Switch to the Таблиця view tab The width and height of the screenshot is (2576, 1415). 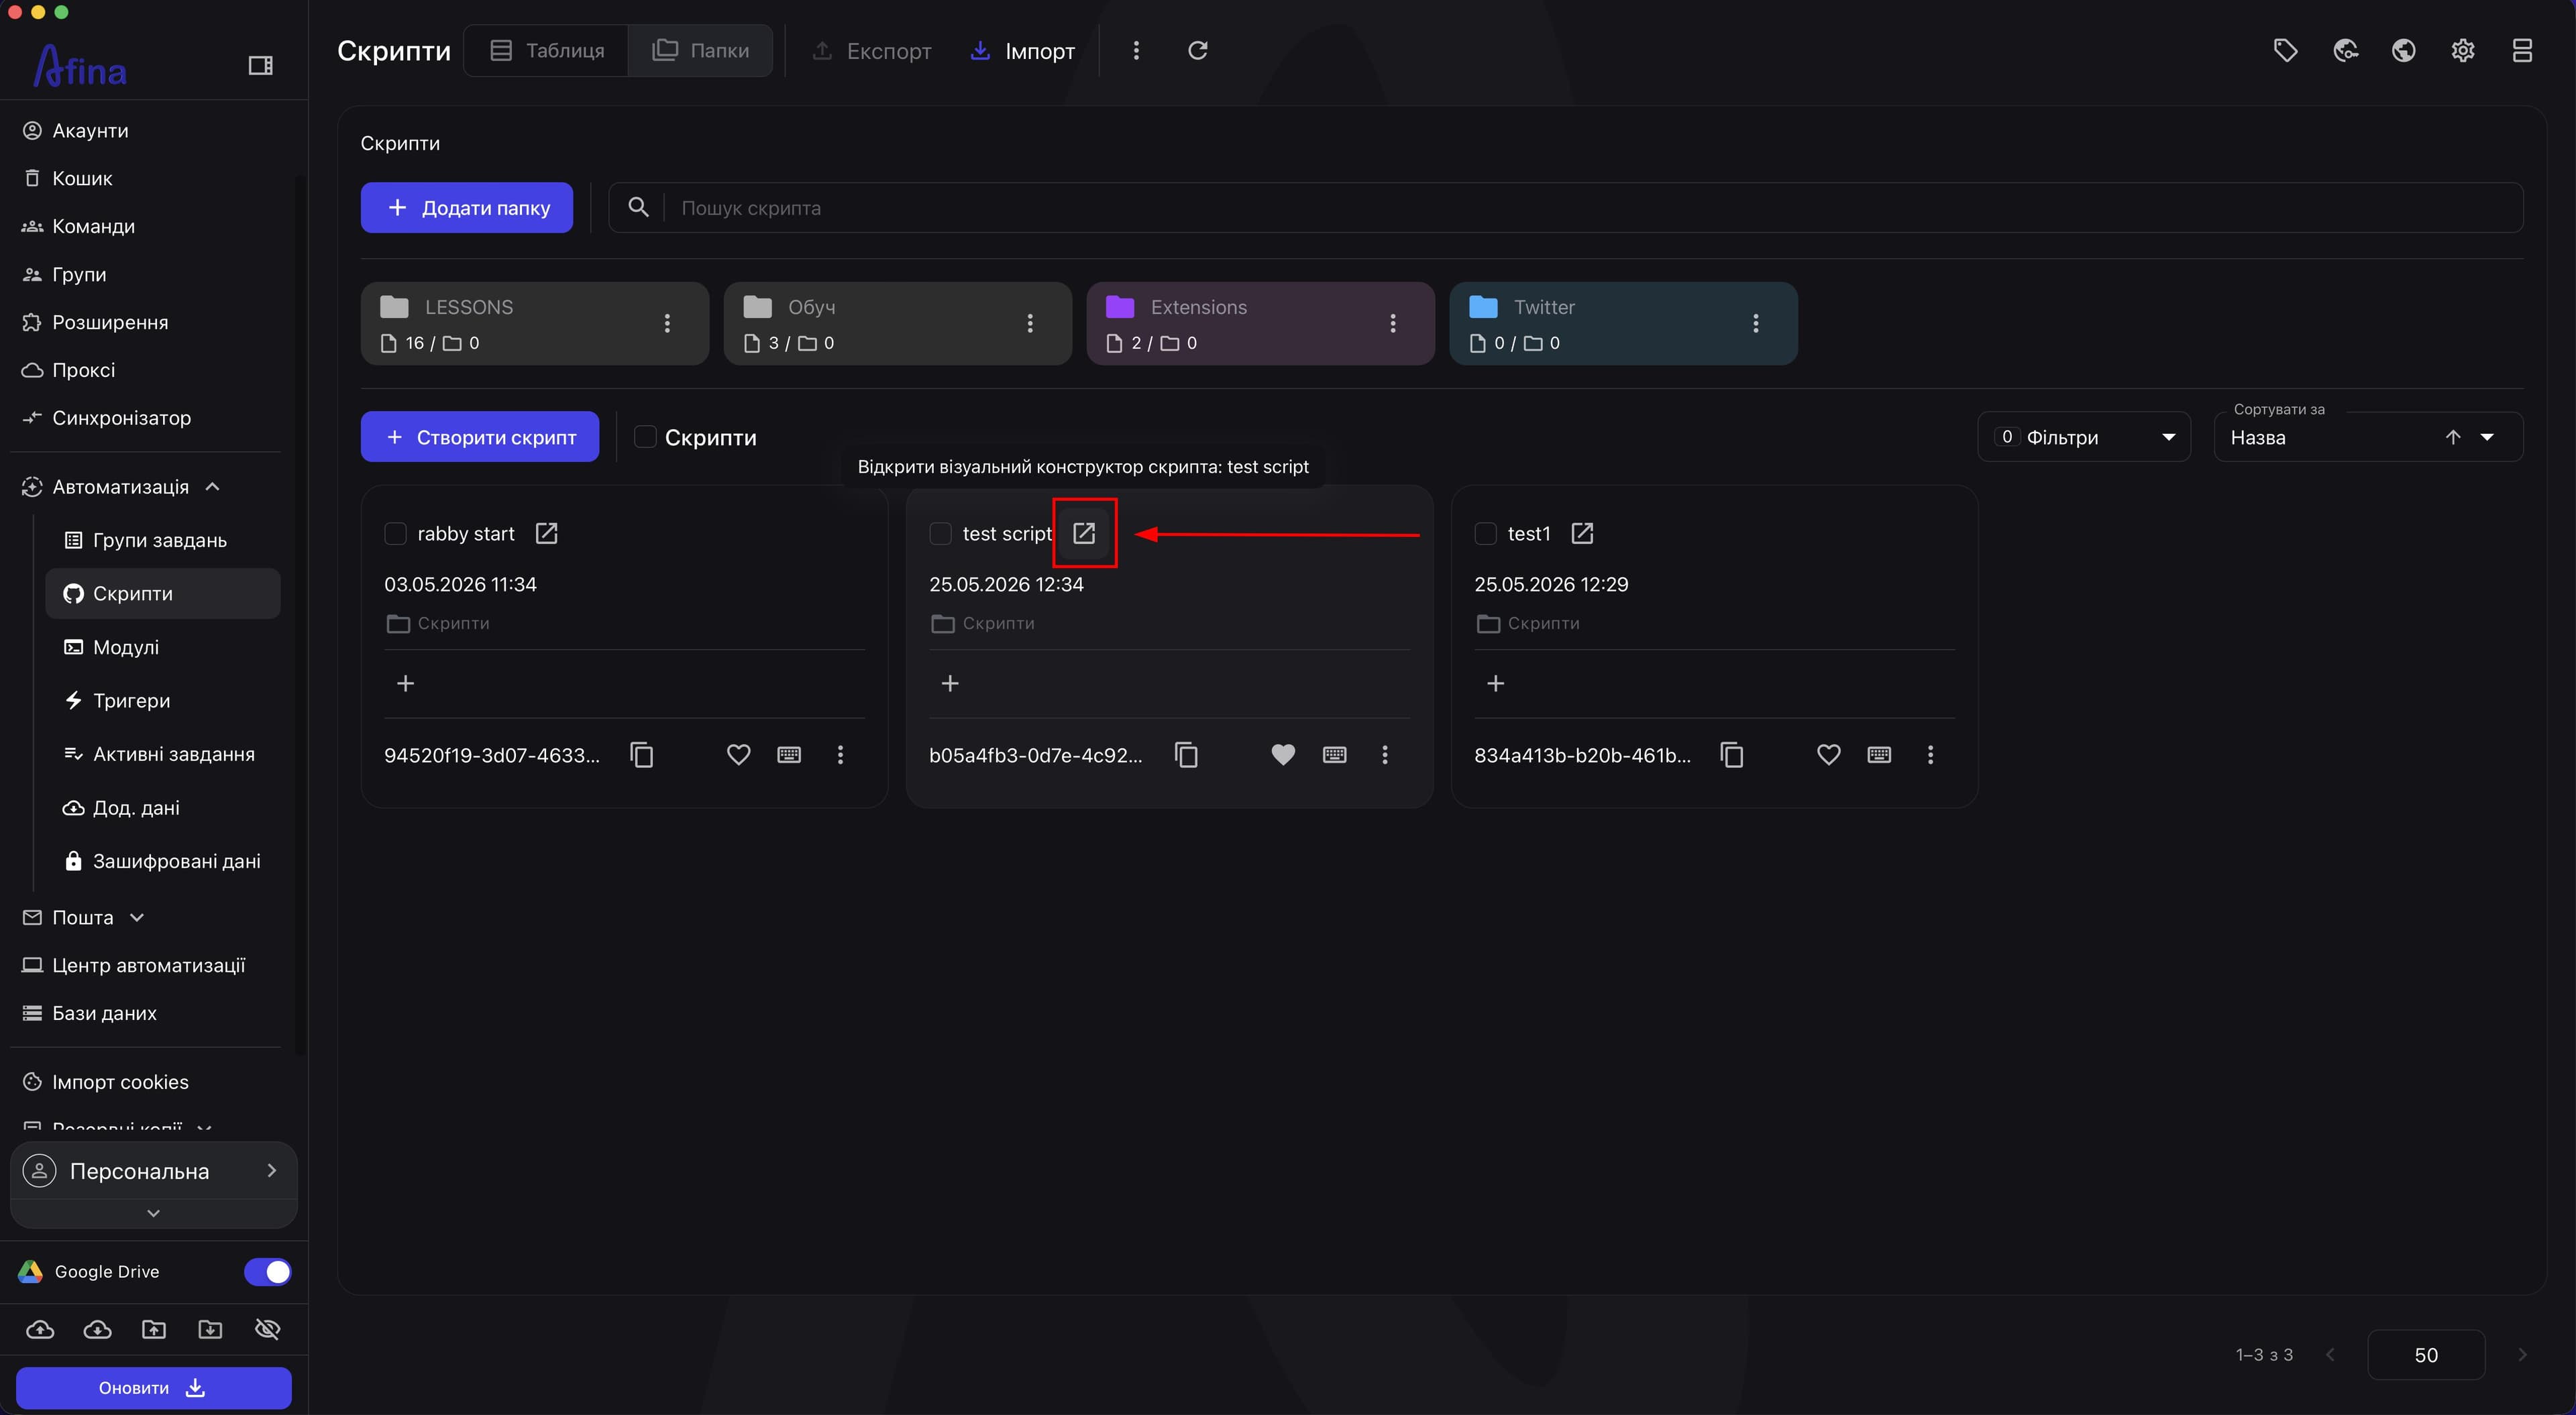547,50
